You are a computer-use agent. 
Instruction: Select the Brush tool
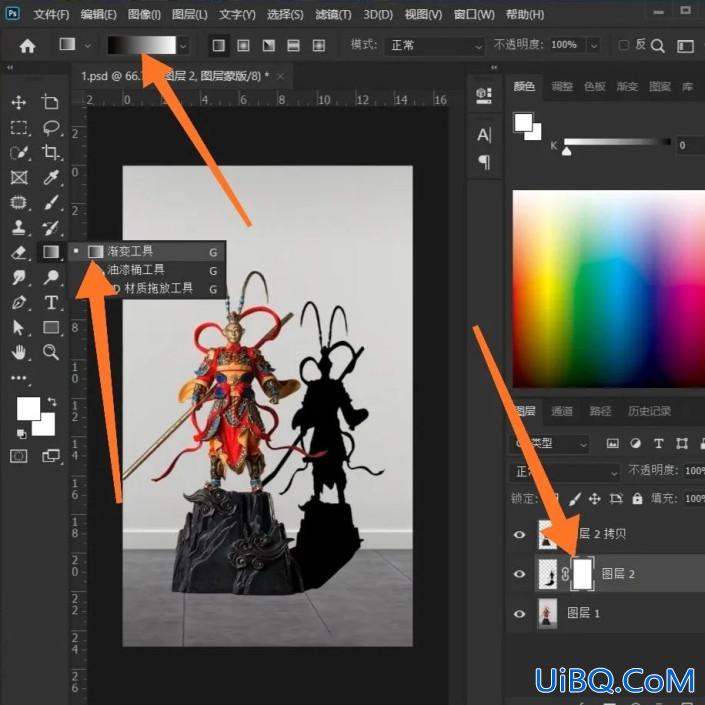51,202
